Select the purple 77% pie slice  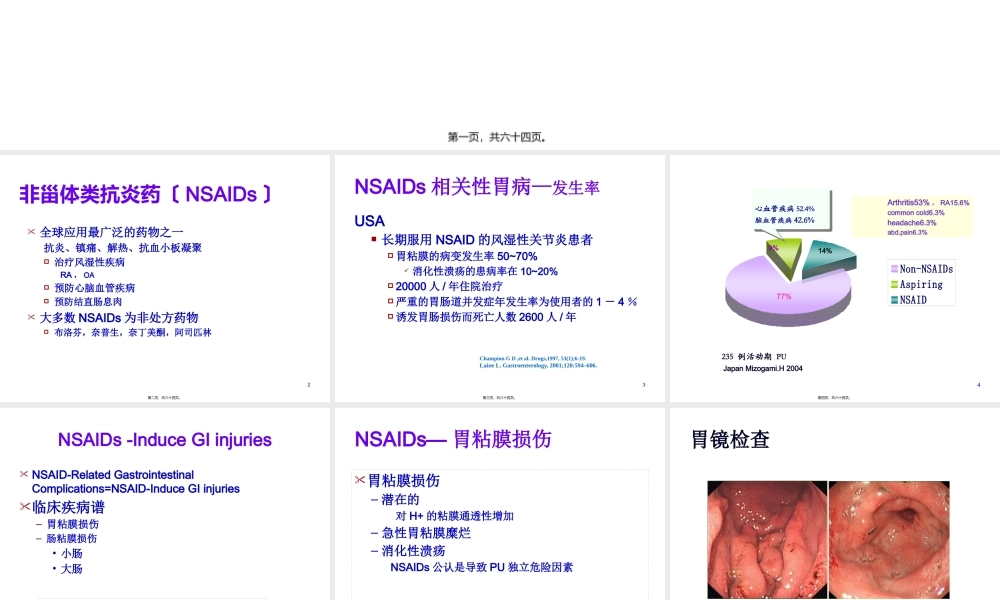pos(784,296)
